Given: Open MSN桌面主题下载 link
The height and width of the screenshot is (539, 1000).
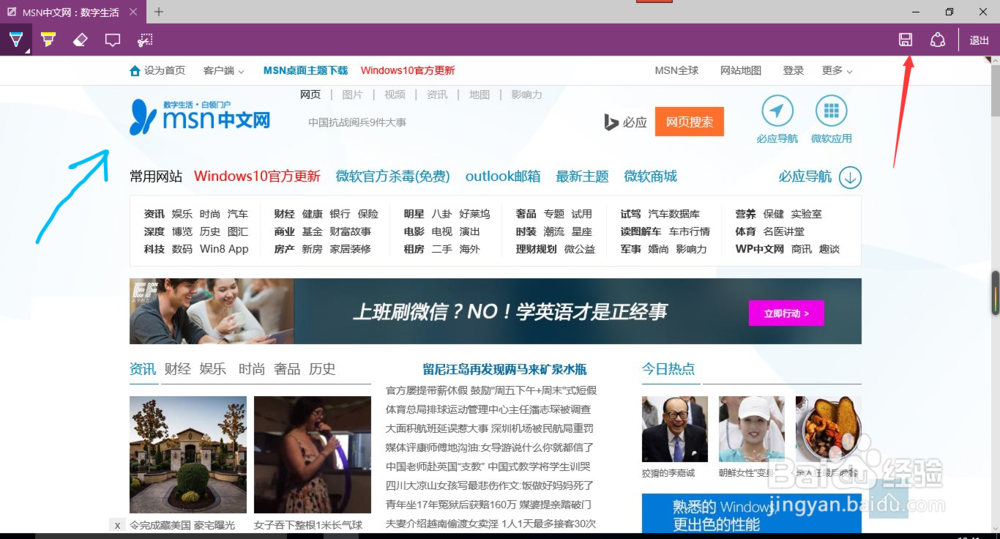Looking at the screenshot, I should coord(305,70).
